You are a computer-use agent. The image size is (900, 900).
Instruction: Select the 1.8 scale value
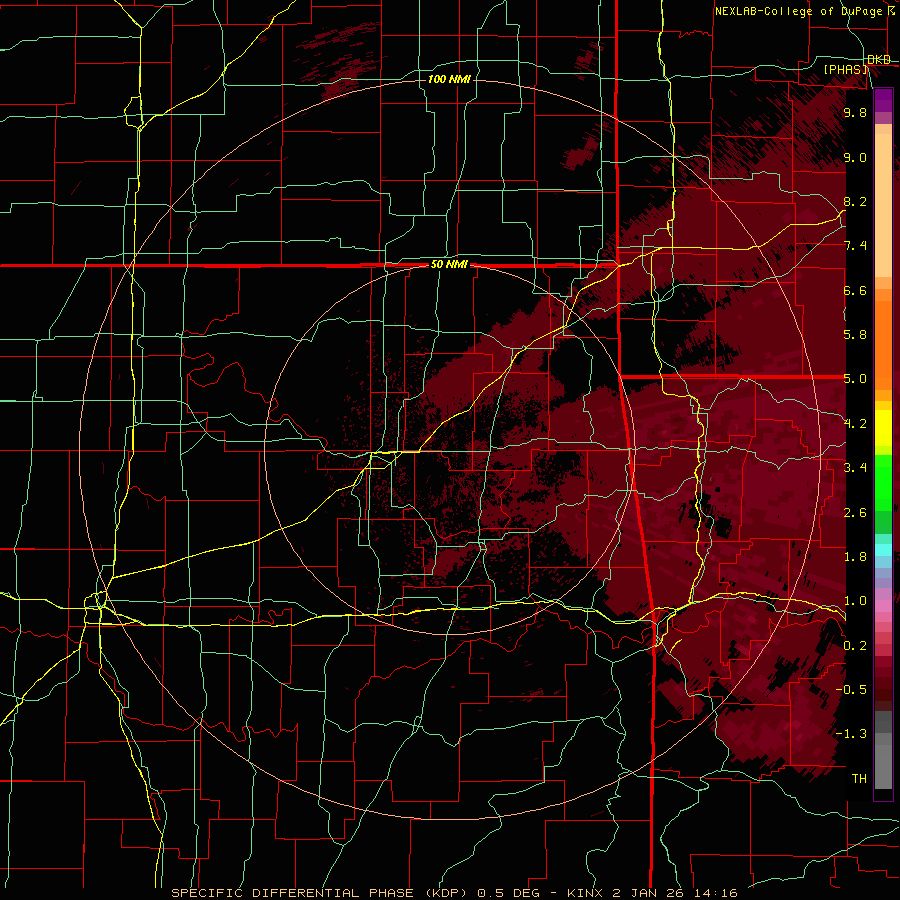tap(855, 557)
